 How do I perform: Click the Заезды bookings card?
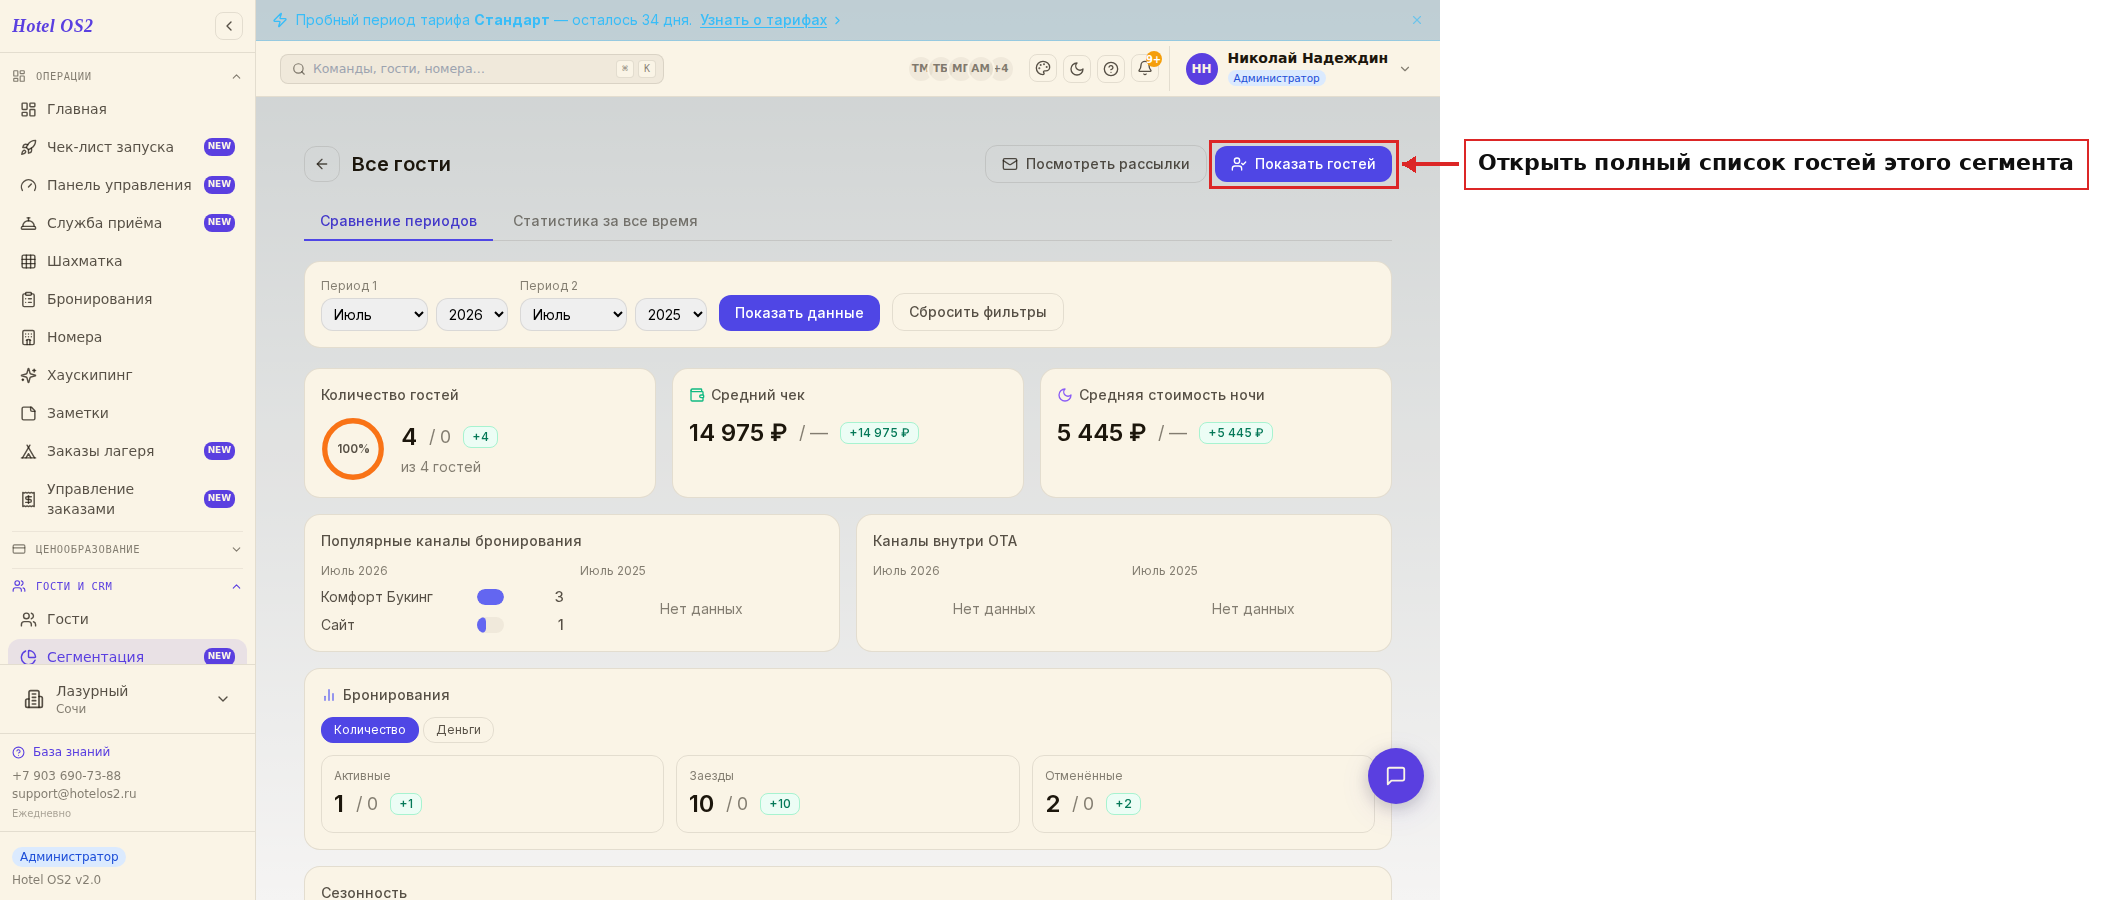[x=848, y=794]
